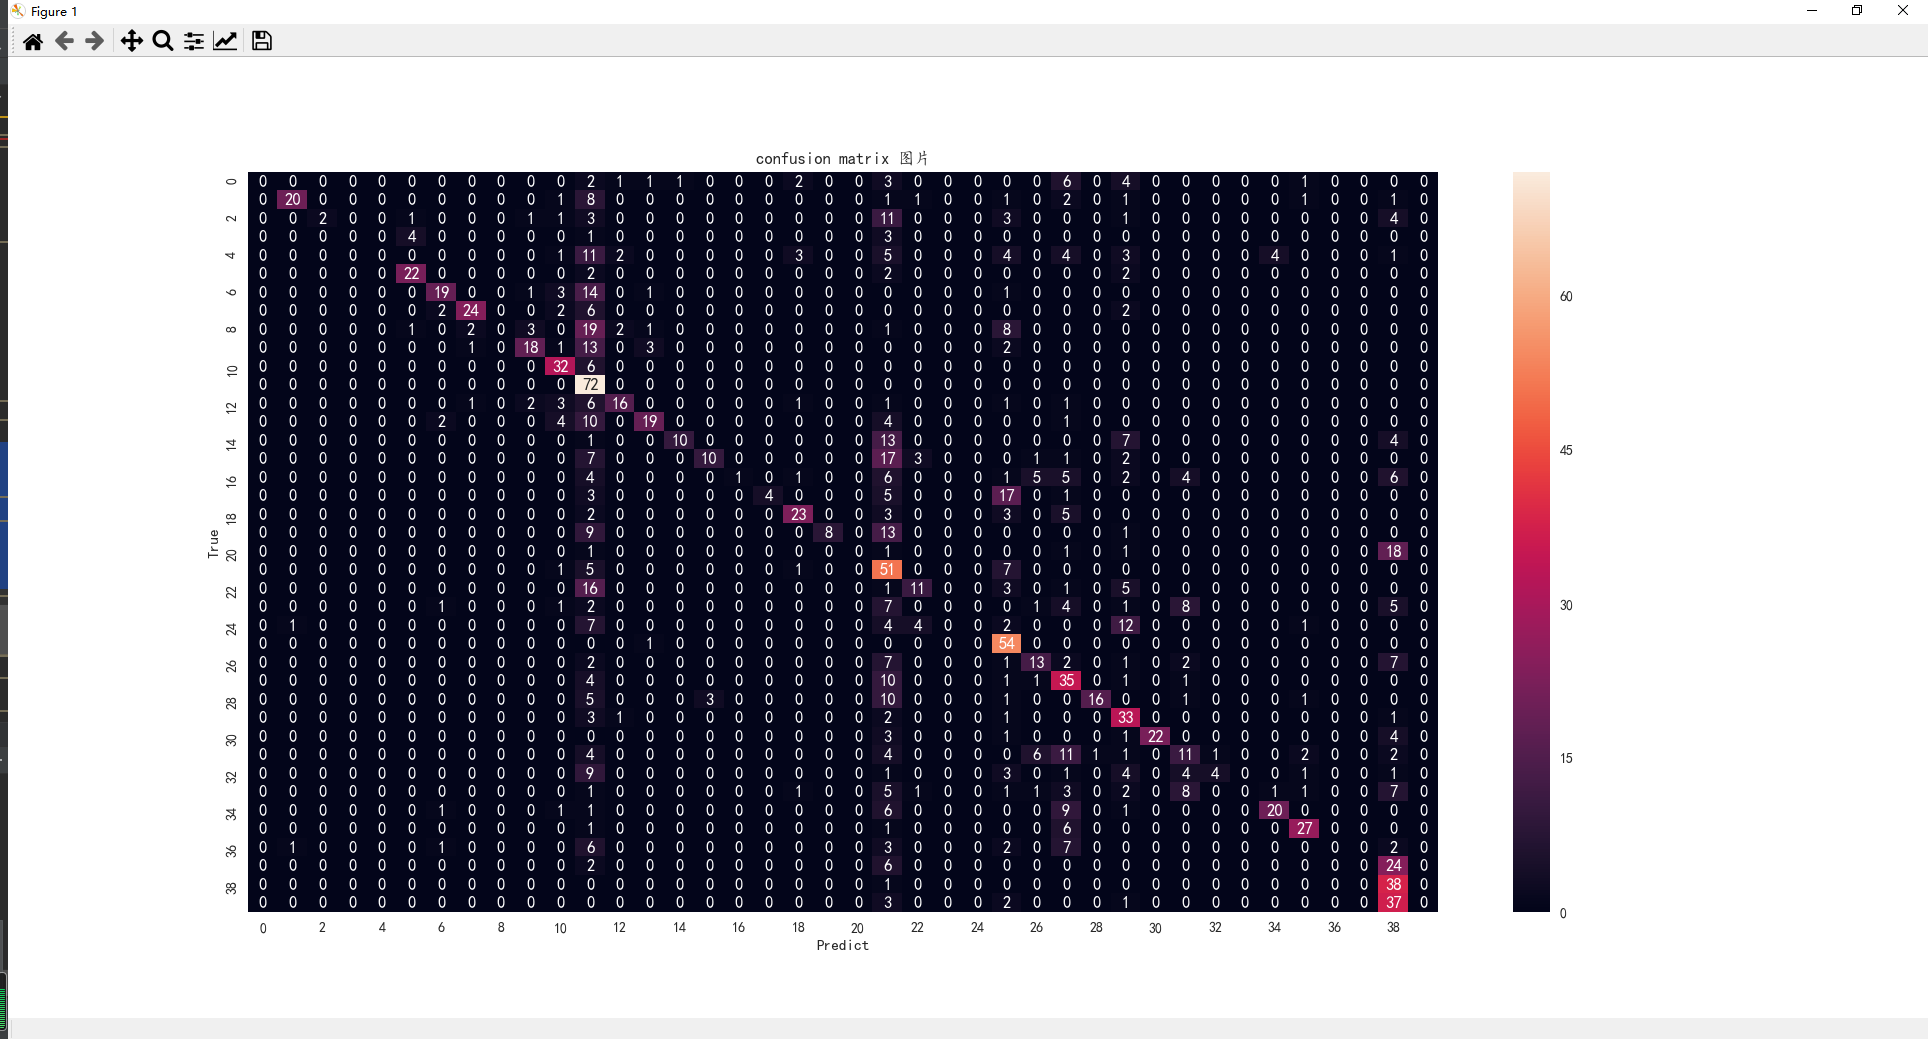Click the Home reset view icon
This screenshot has width=1928, height=1039.
coord(33,41)
